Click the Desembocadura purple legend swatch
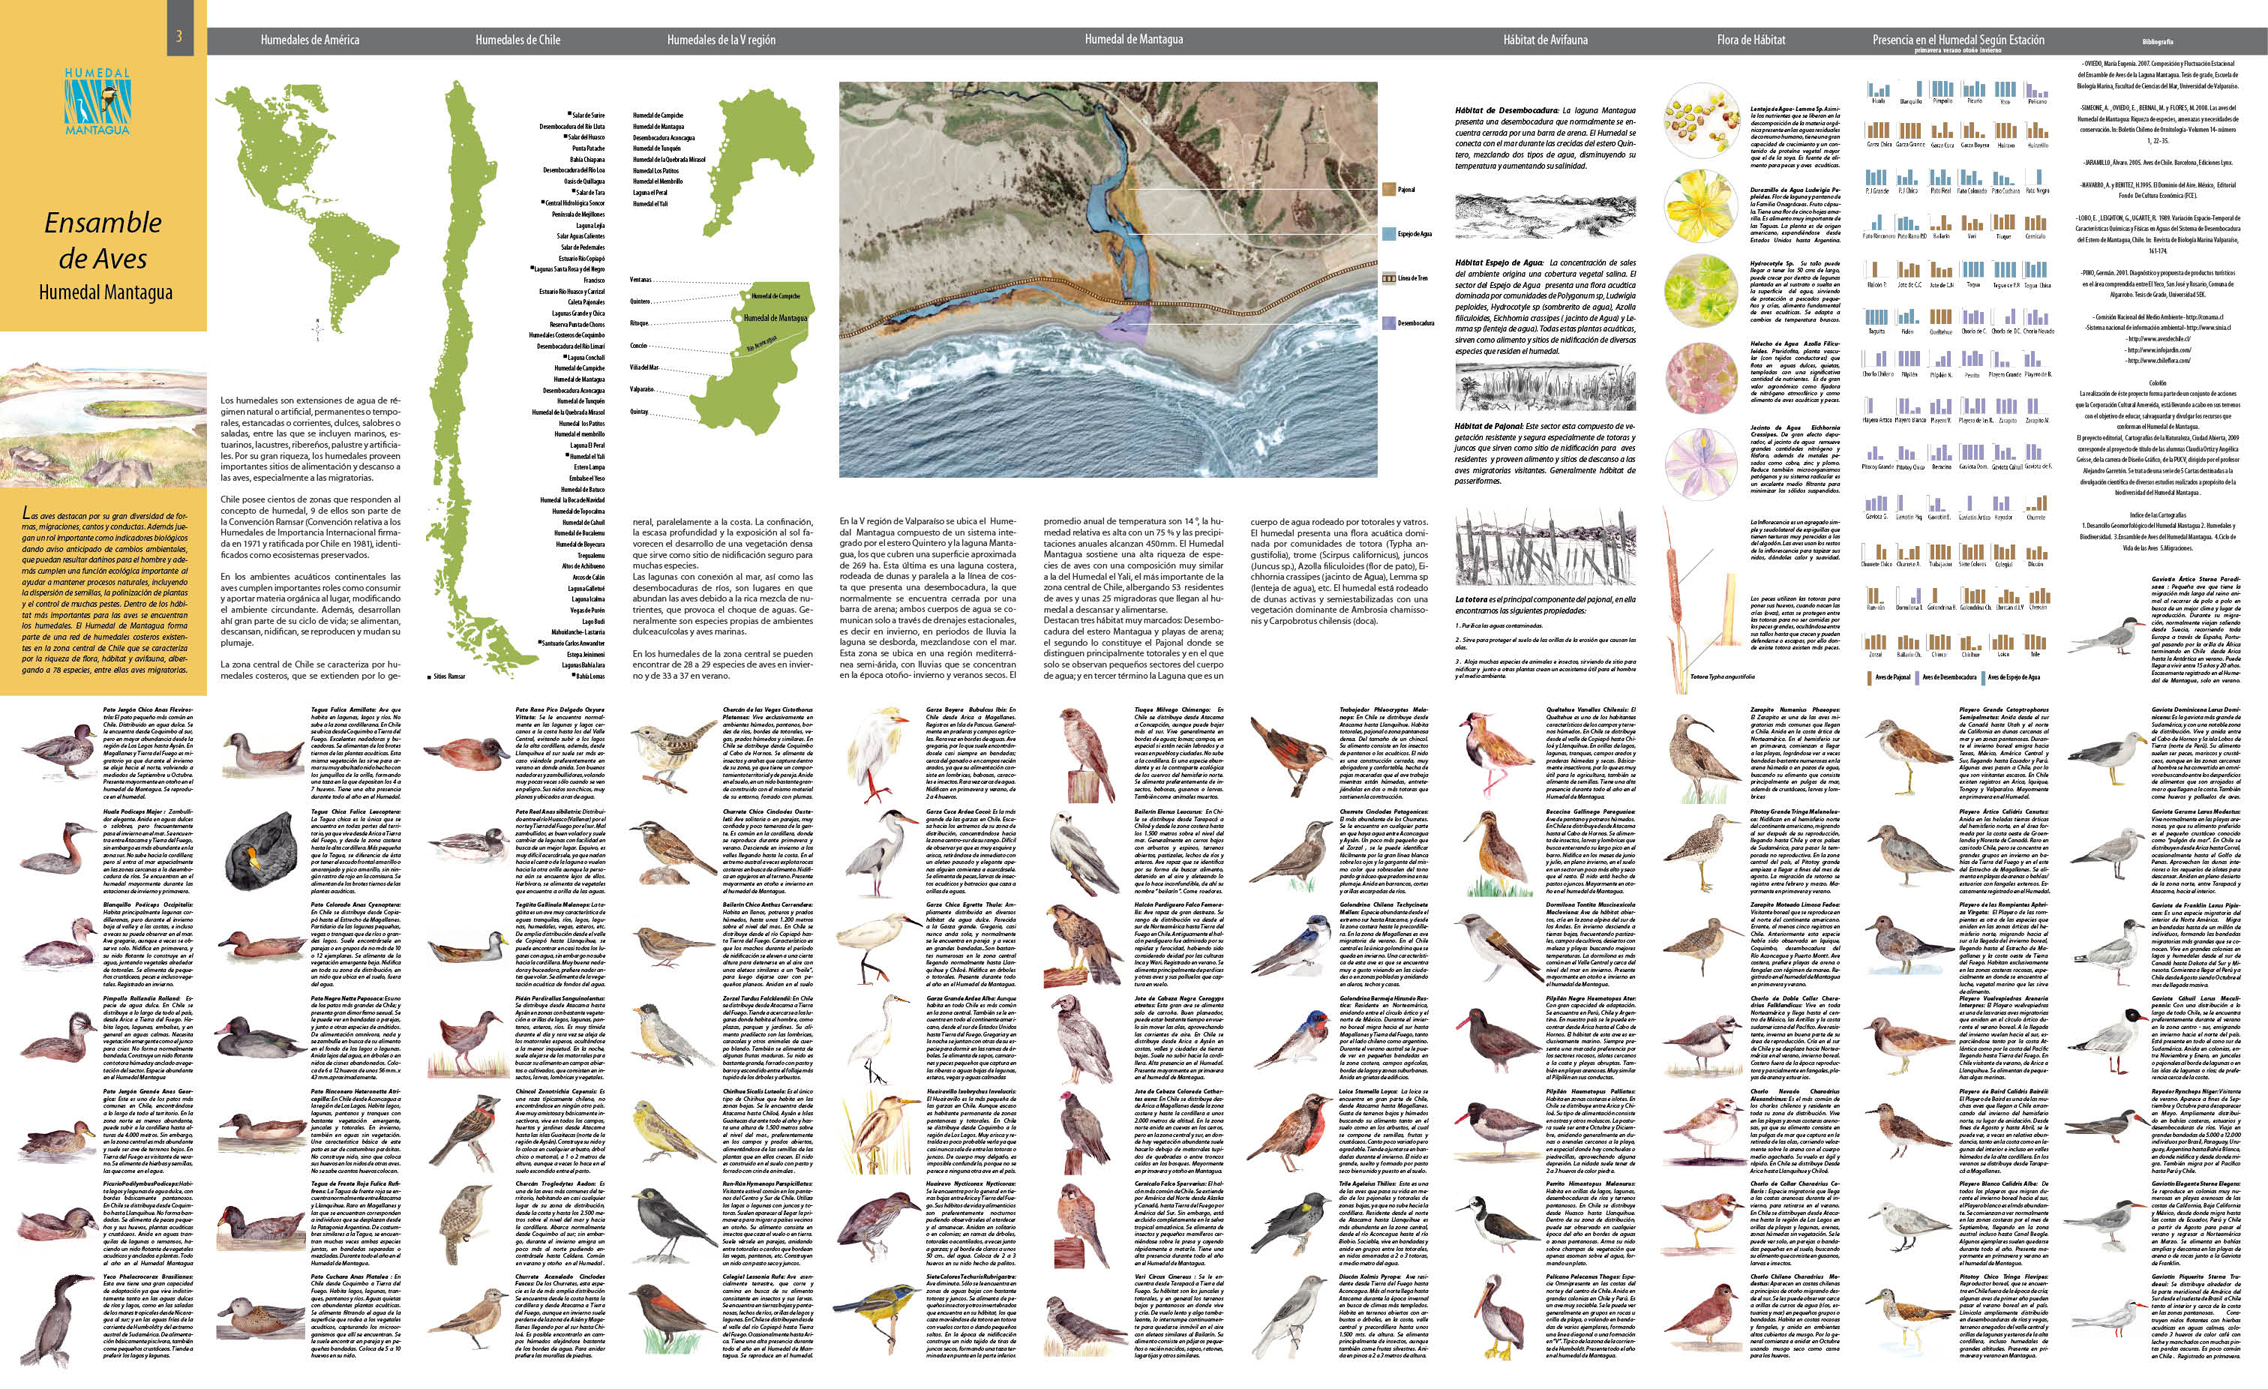This screenshot has width=2268, height=1389. [x=1389, y=323]
